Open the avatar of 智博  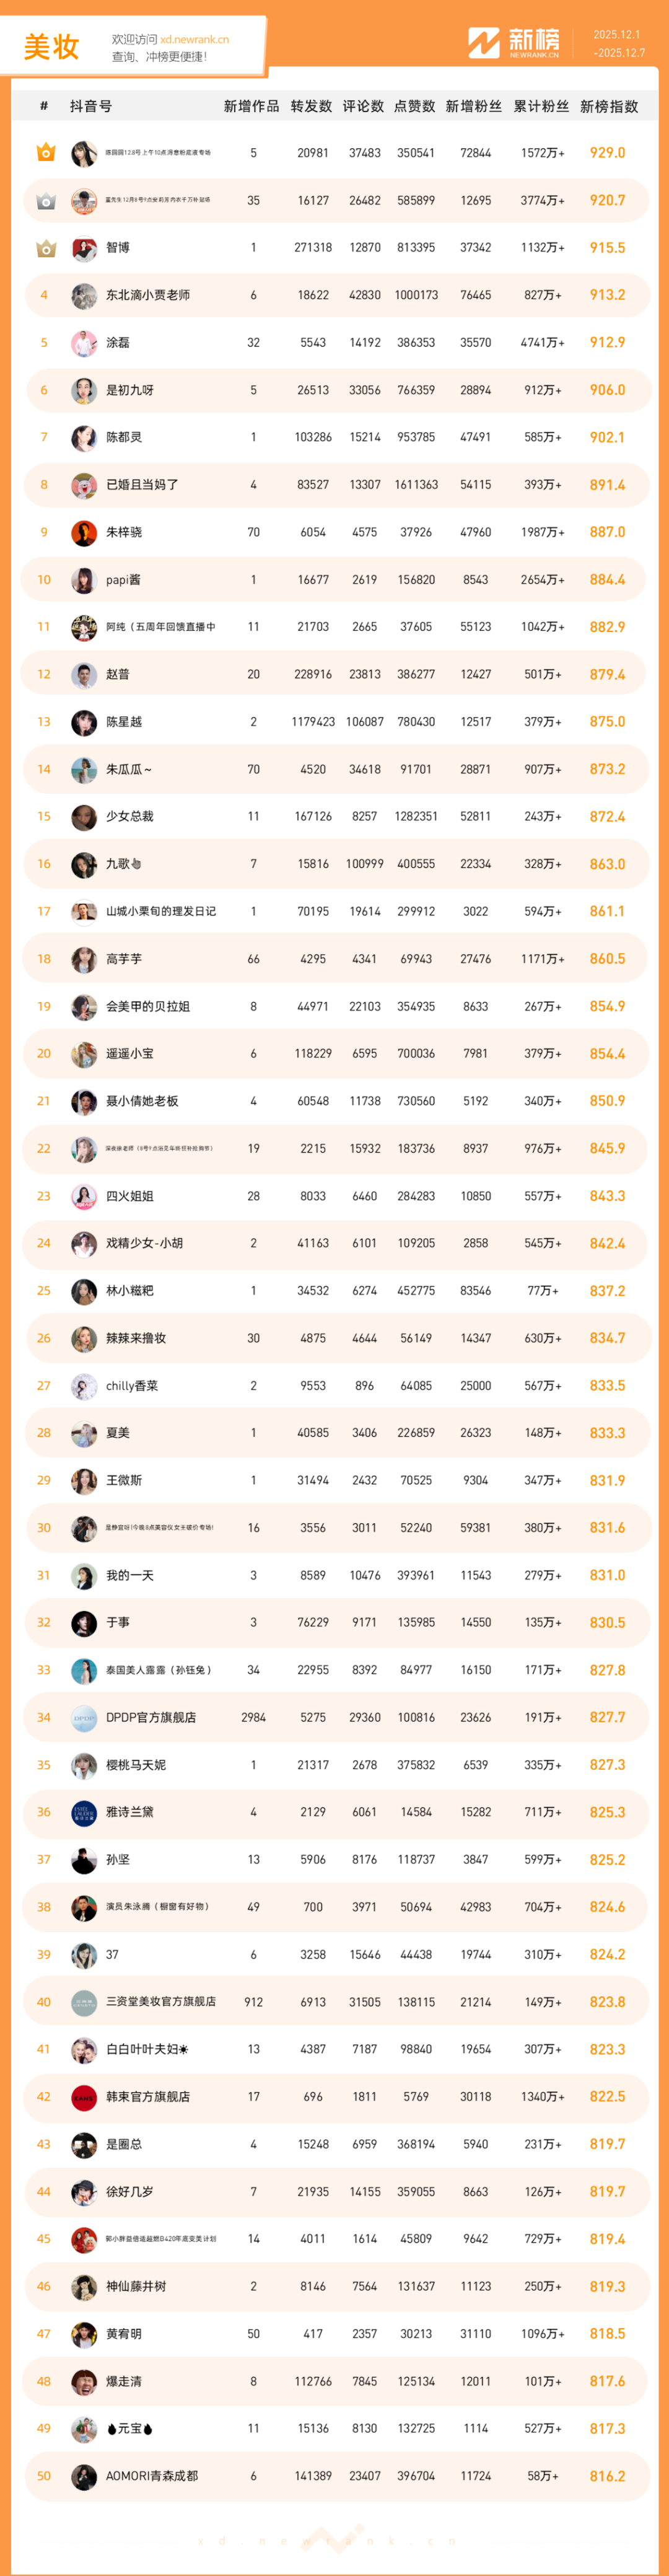tap(84, 248)
